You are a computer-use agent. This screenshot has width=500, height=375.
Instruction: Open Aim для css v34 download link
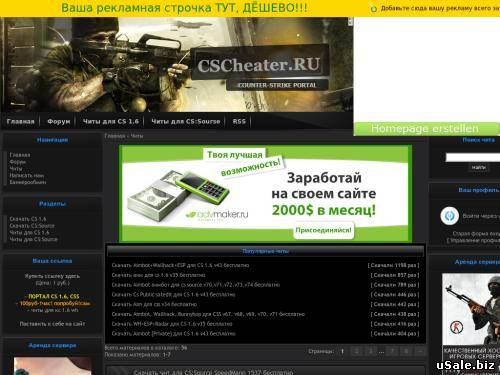point(154,304)
